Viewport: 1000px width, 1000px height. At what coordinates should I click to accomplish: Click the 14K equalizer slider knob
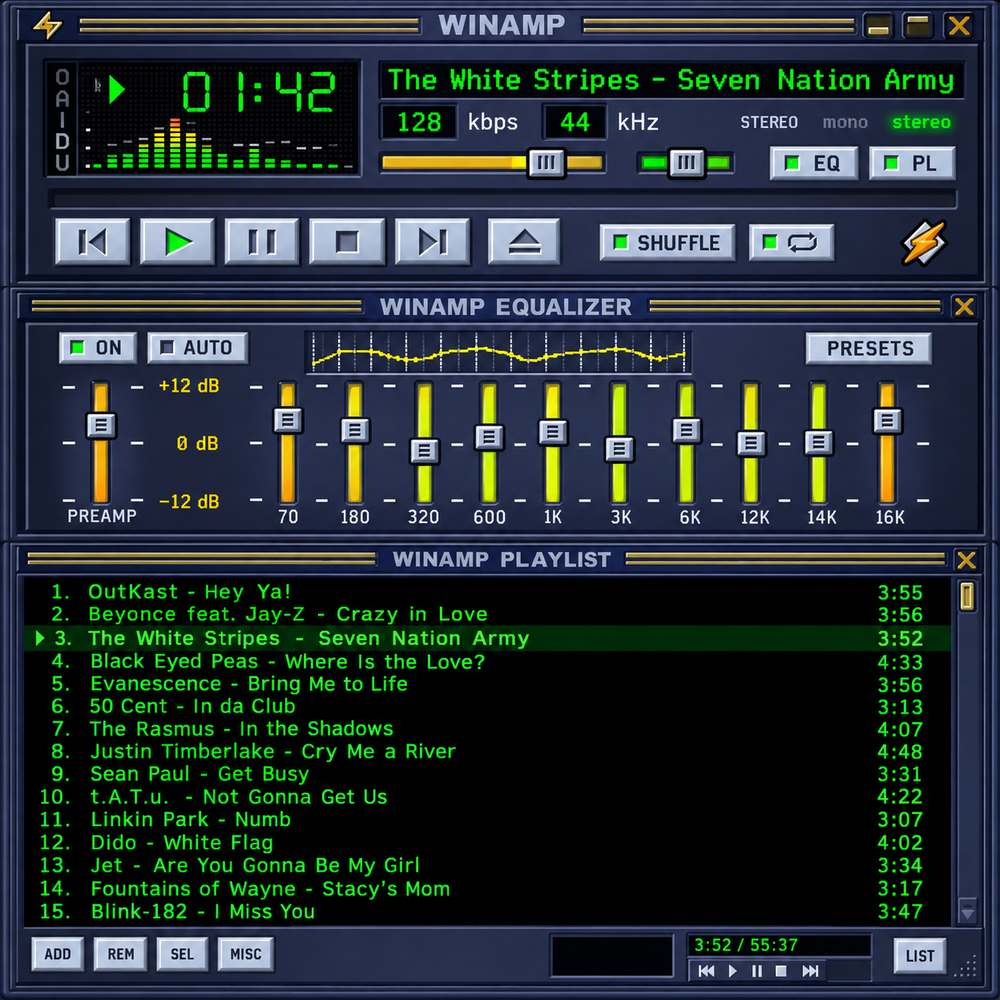[819, 442]
